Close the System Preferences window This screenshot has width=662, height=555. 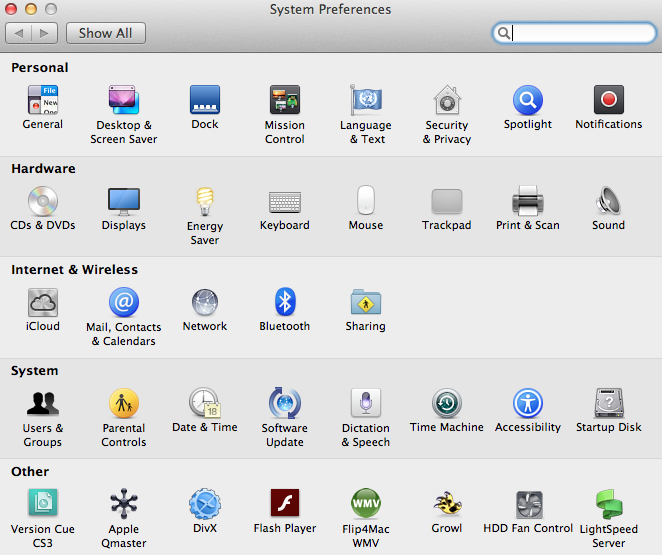pos(11,9)
